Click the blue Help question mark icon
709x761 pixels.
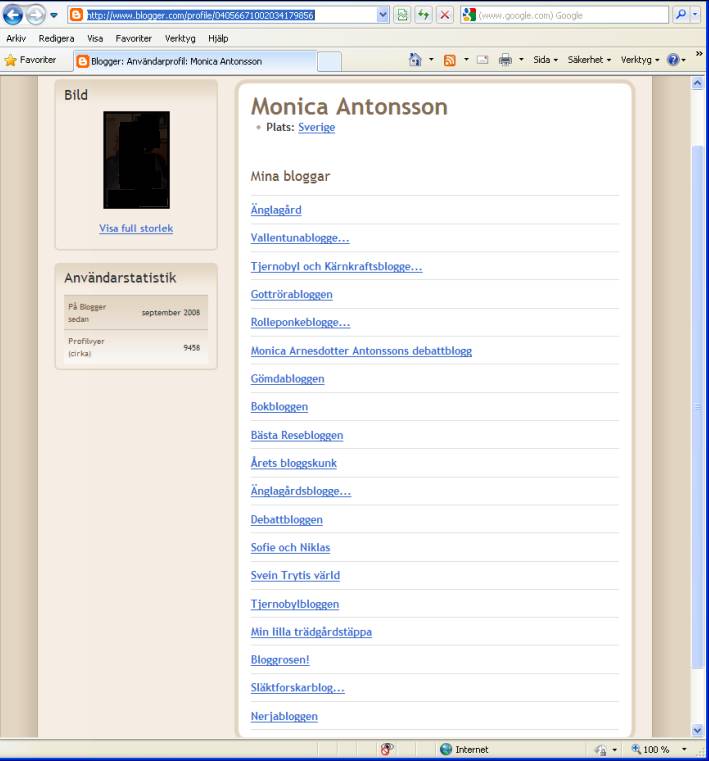tap(673, 60)
